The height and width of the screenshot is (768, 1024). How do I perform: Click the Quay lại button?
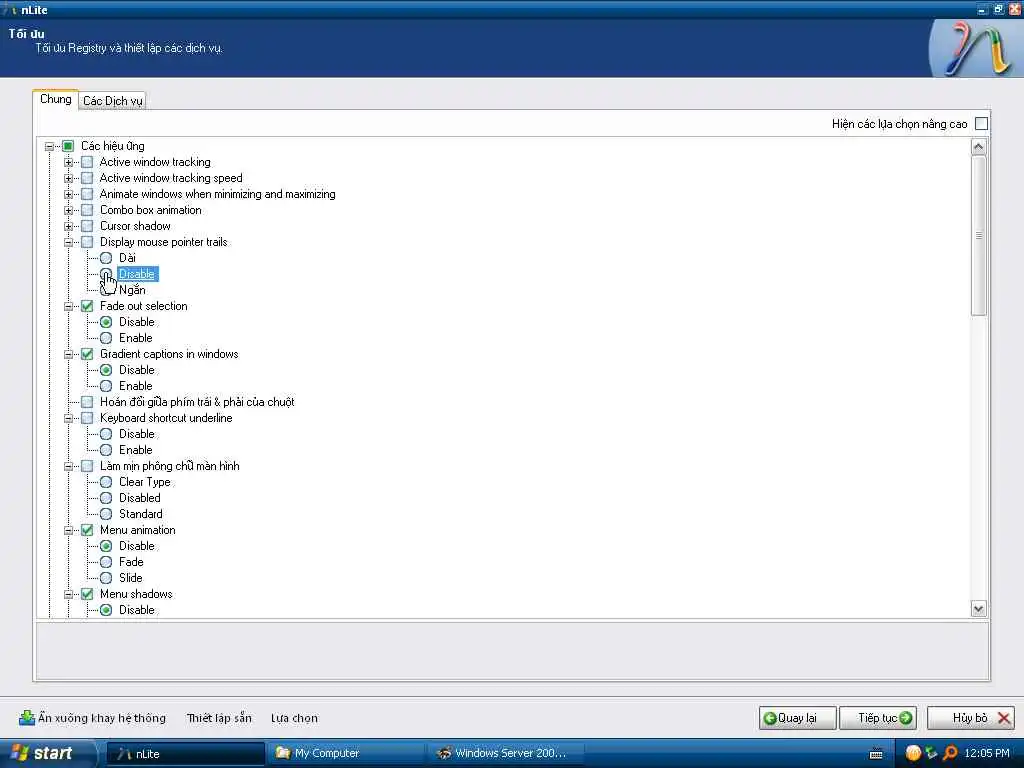tap(797, 718)
